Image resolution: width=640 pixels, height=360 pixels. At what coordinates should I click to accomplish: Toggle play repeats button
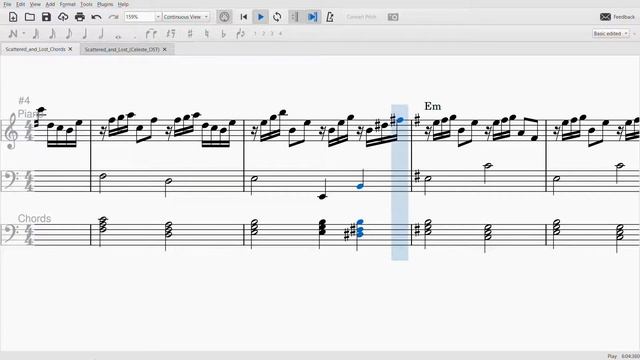coord(295,17)
